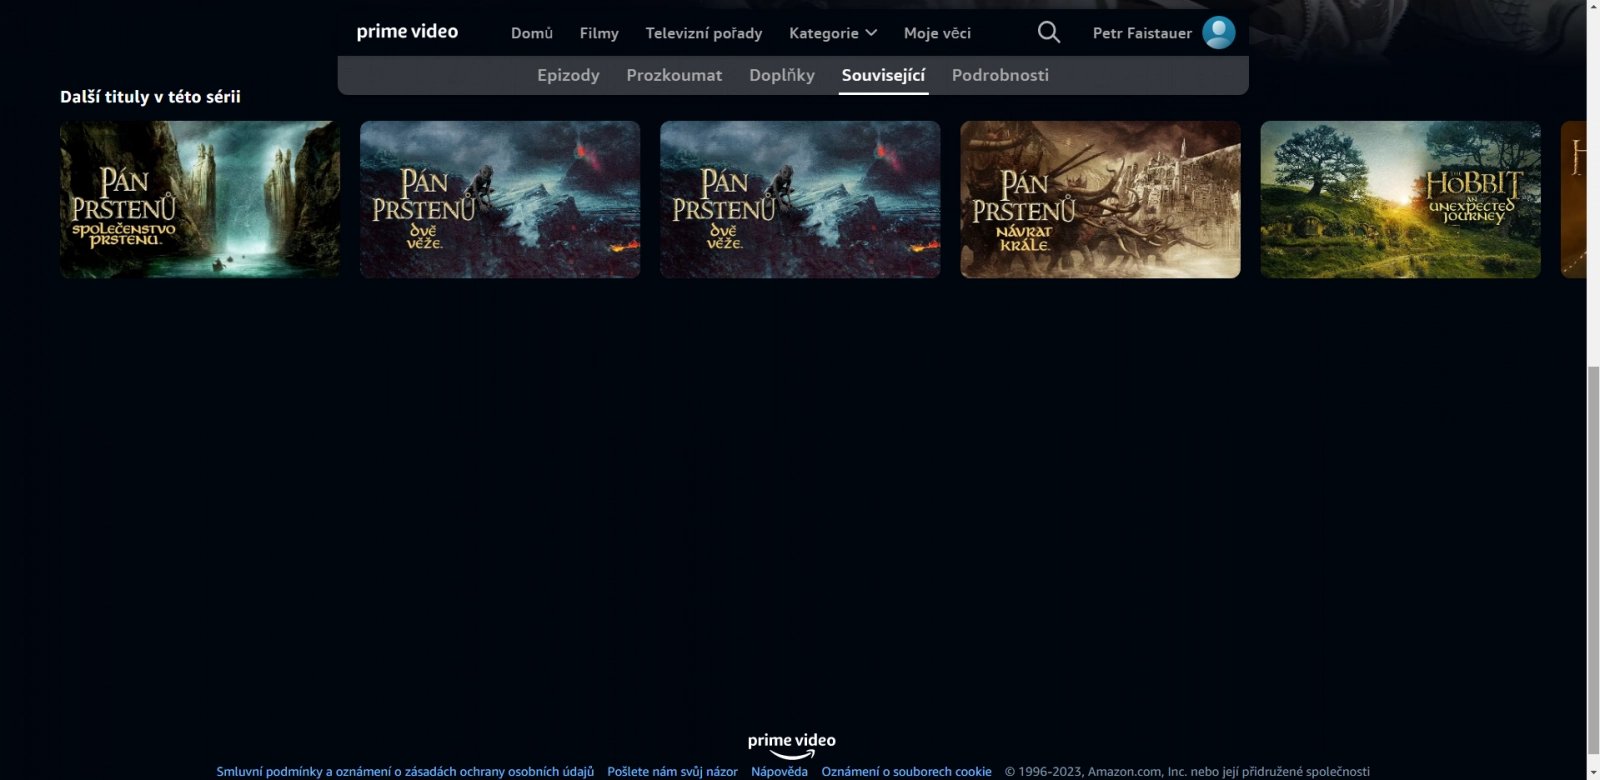Click the Petr Faistauer account name

click(x=1142, y=33)
